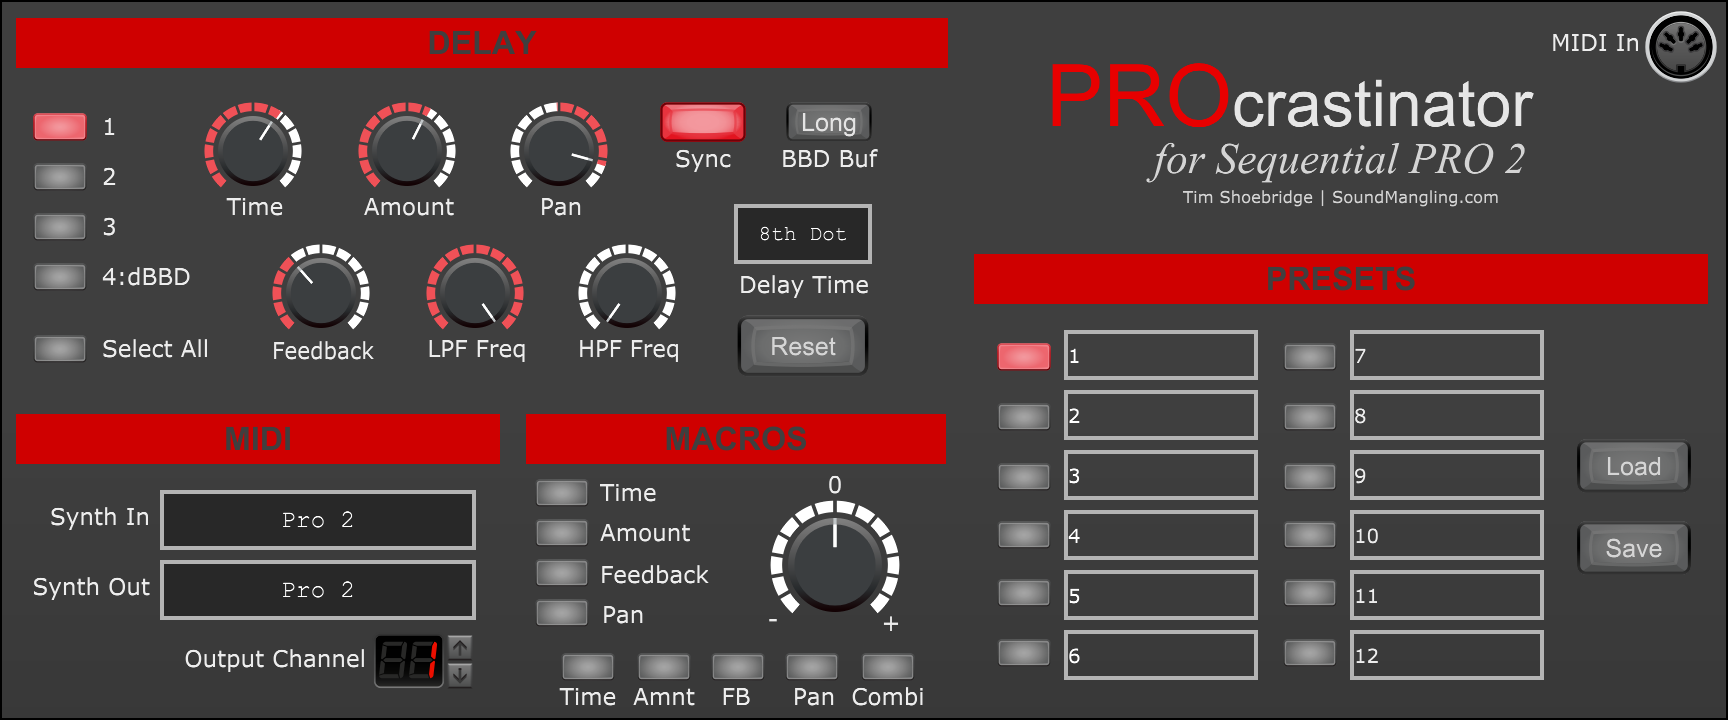Click preset 5 name field
This screenshot has width=1728, height=720.
[x=1161, y=595]
